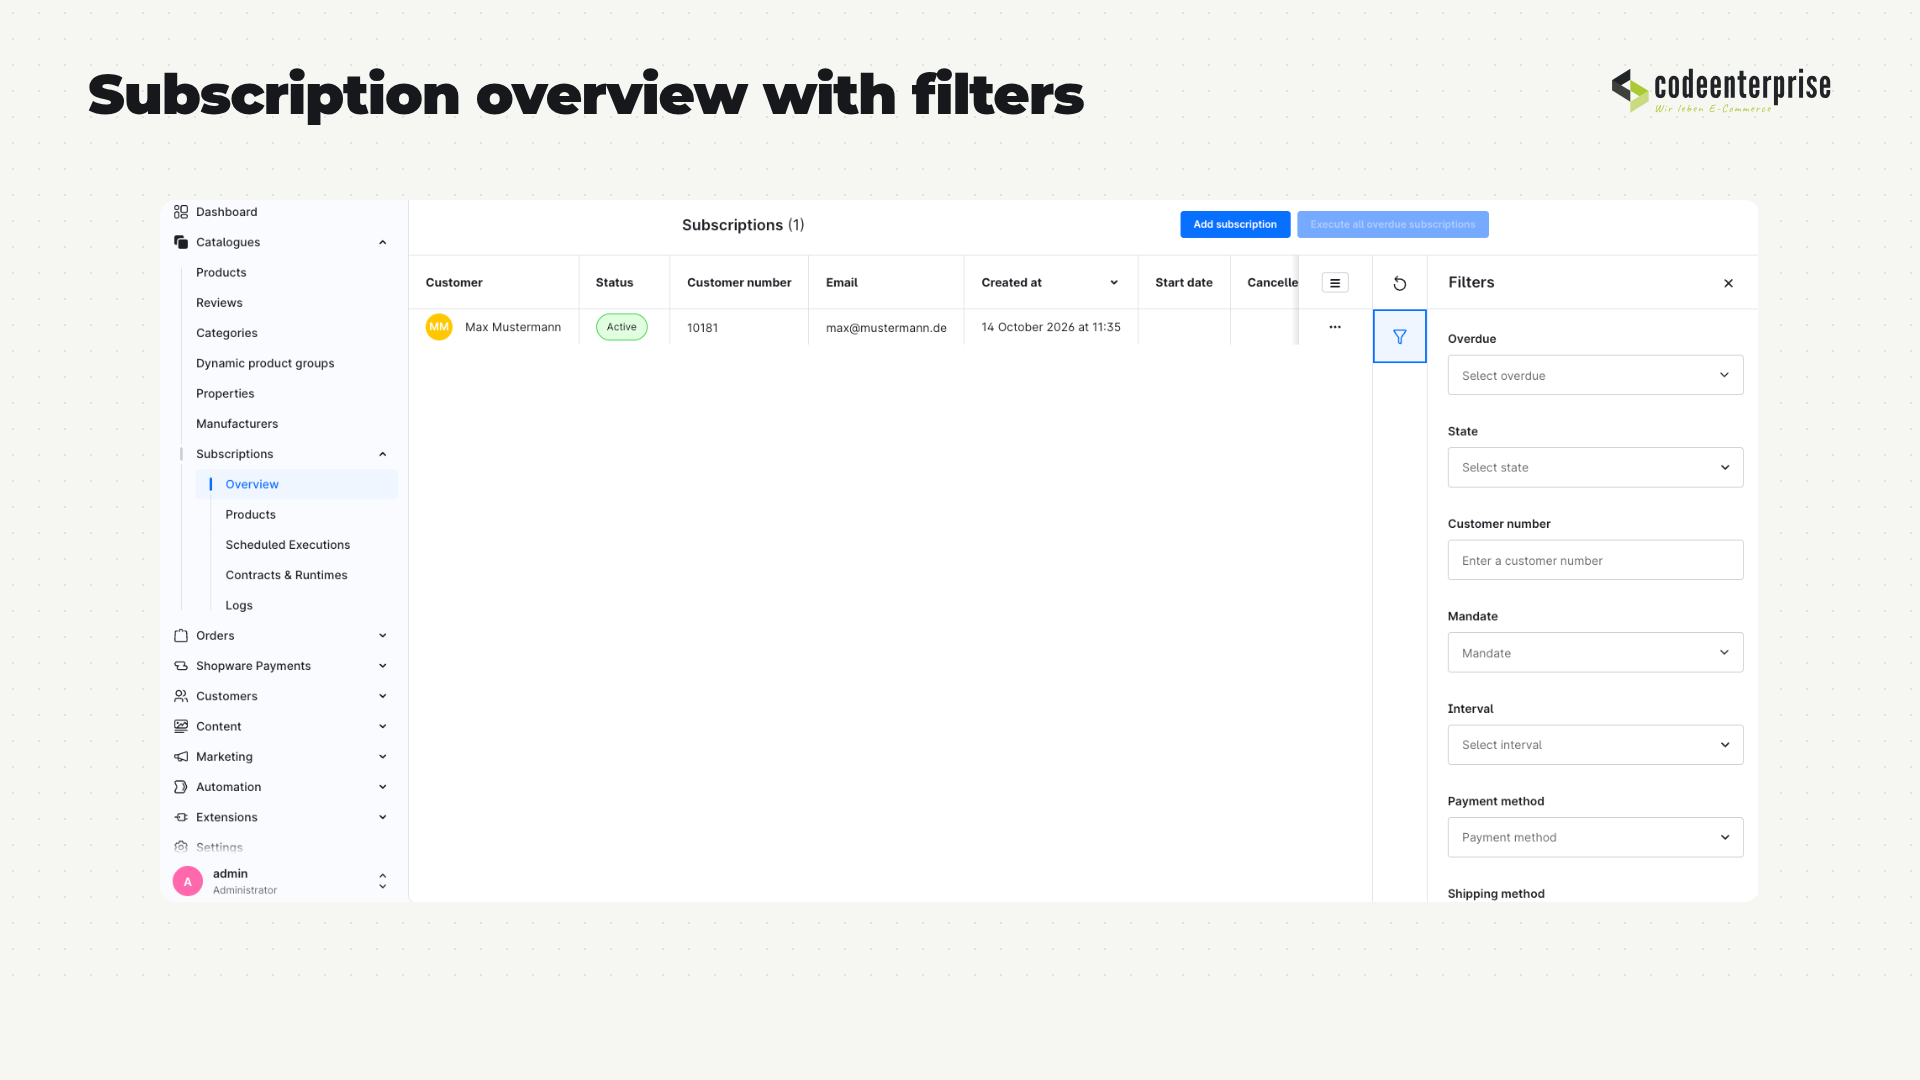The height and width of the screenshot is (1080, 1920).
Task: Click the Add subscription button
Action: pyautogui.click(x=1235, y=224)
